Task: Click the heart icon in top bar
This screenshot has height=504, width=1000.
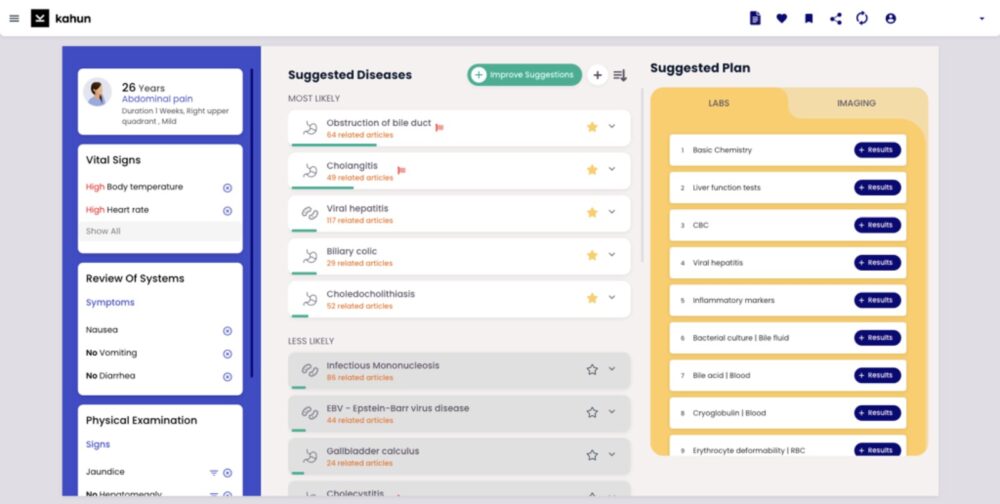Action: (782, 18)
